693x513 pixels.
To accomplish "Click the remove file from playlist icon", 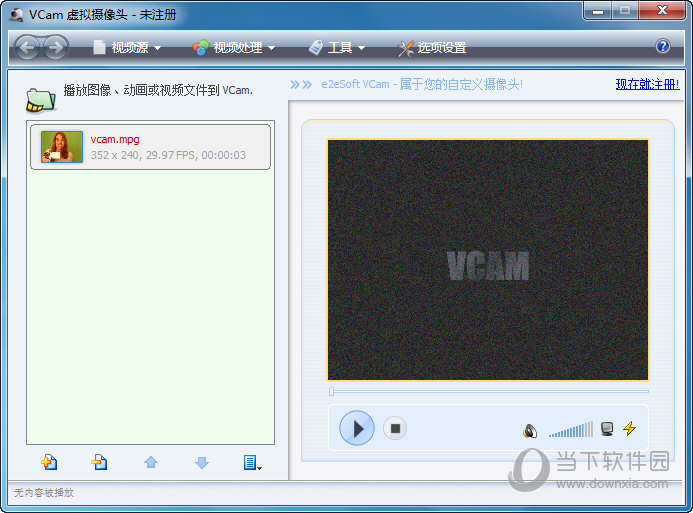I will [x=99, y=462].
